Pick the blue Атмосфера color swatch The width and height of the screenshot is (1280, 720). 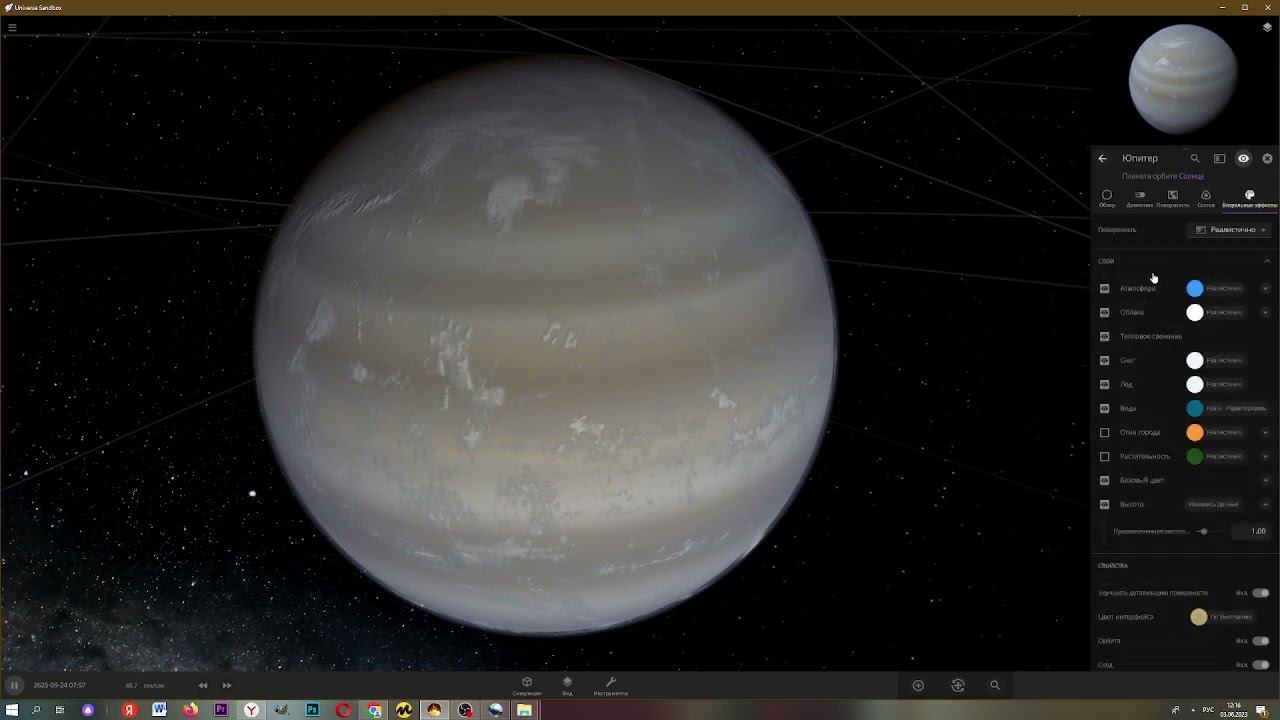[x=1195, y=288]
